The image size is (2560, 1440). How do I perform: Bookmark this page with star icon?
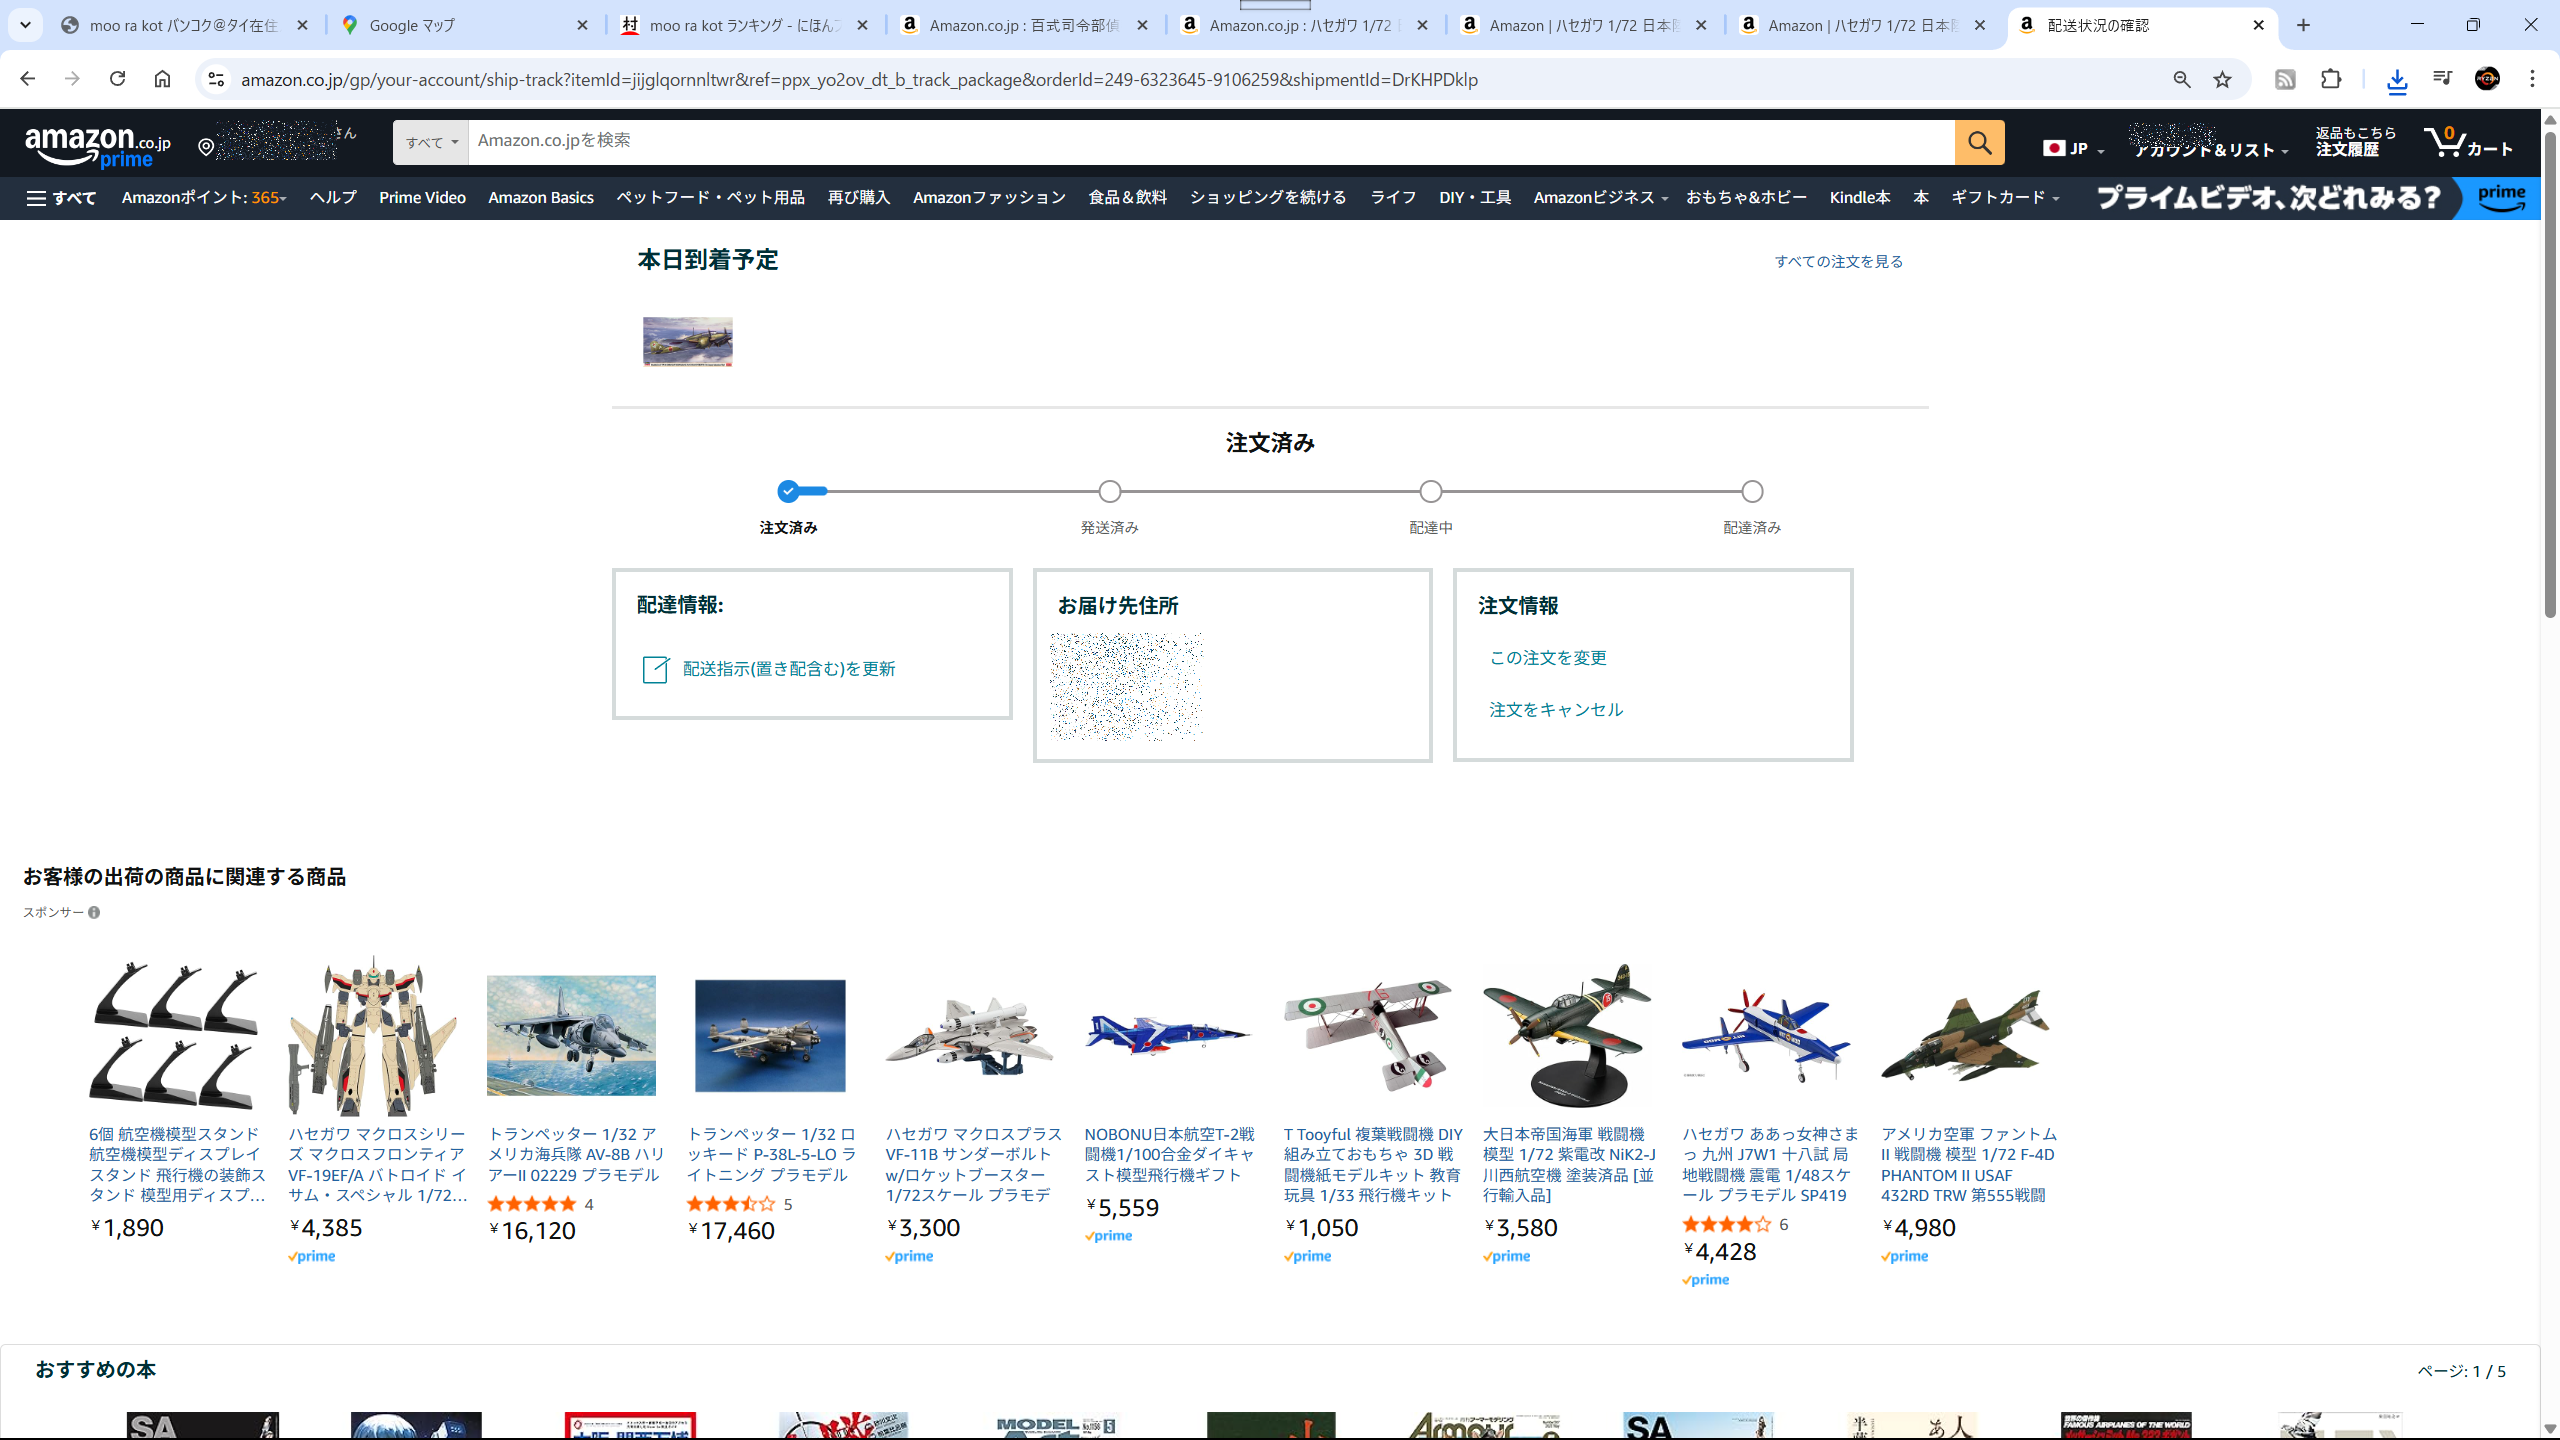(2222, 79)
